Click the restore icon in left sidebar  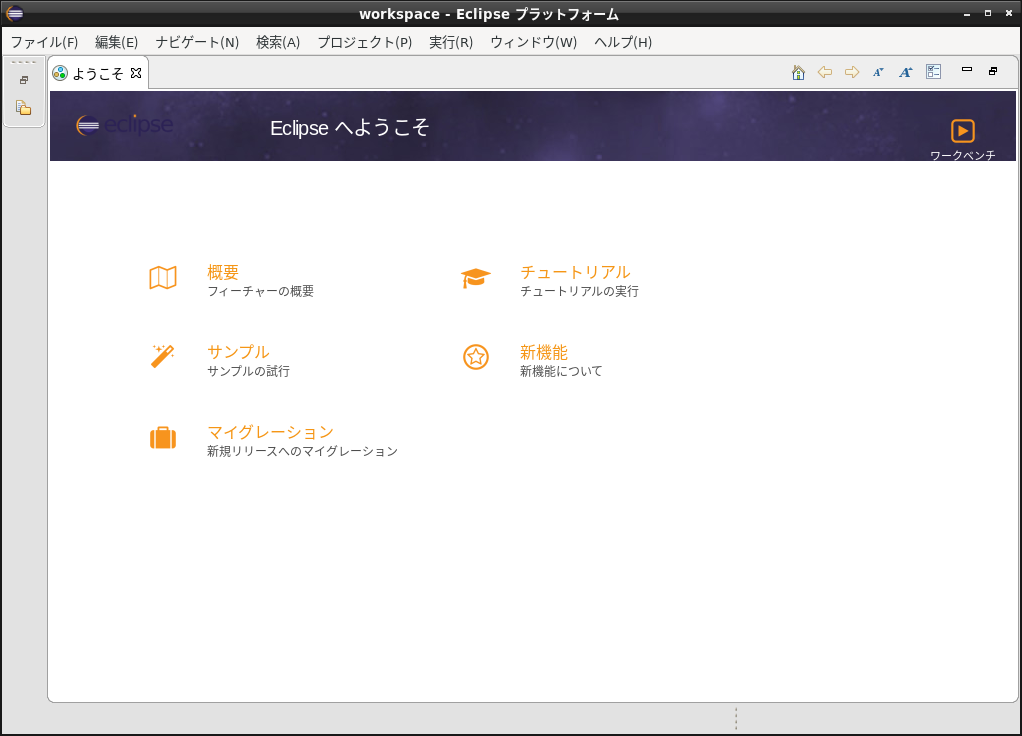tap(24, 80)
